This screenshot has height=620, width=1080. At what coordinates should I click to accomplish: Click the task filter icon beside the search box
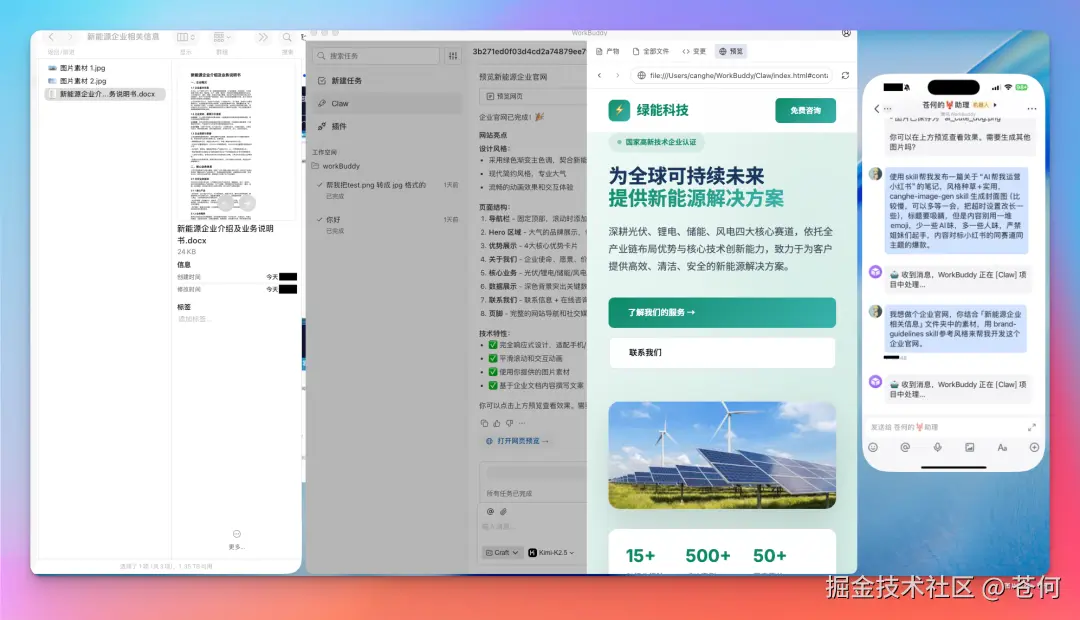pyautogui.click(x=453, y=55)
